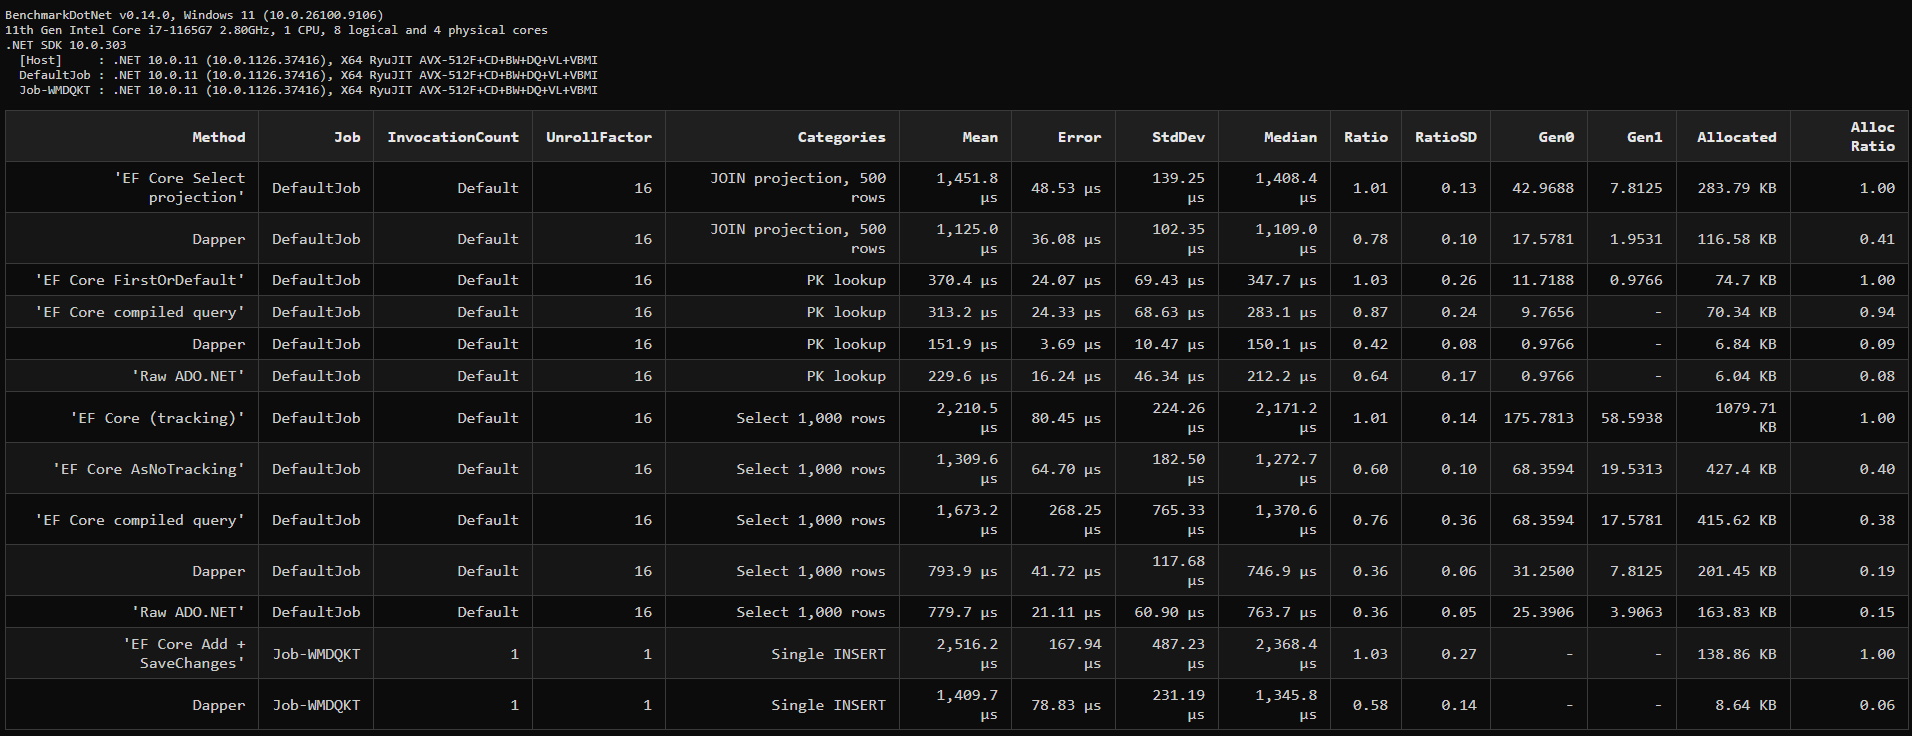Select the allocated value 6.84 KB

1746,344
